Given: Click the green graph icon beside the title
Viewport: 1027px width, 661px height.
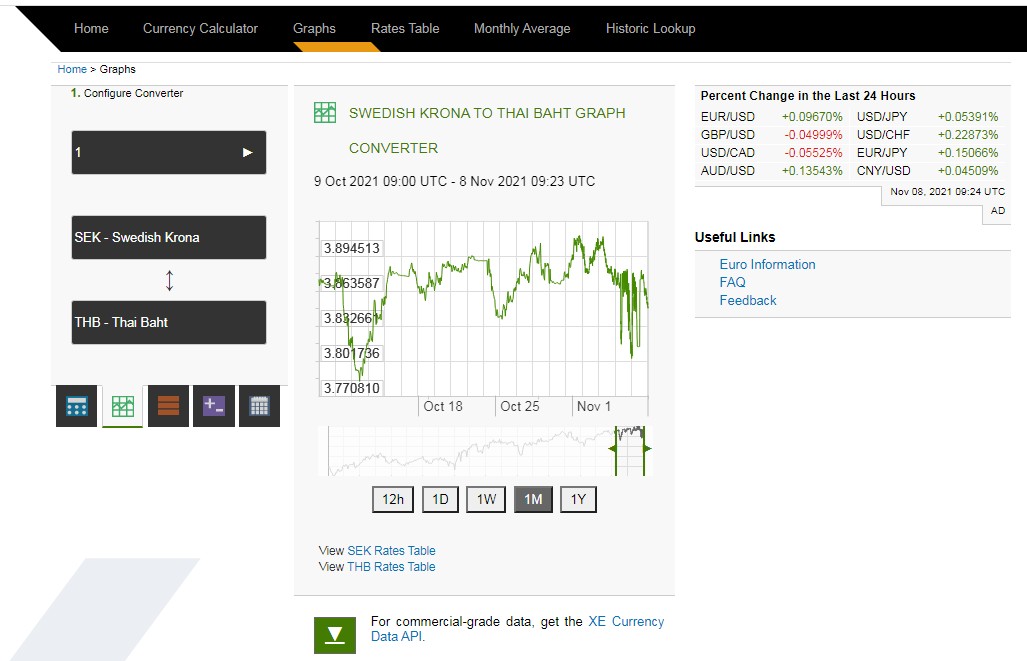Looking at the screenshot, I should click(325, 113).
